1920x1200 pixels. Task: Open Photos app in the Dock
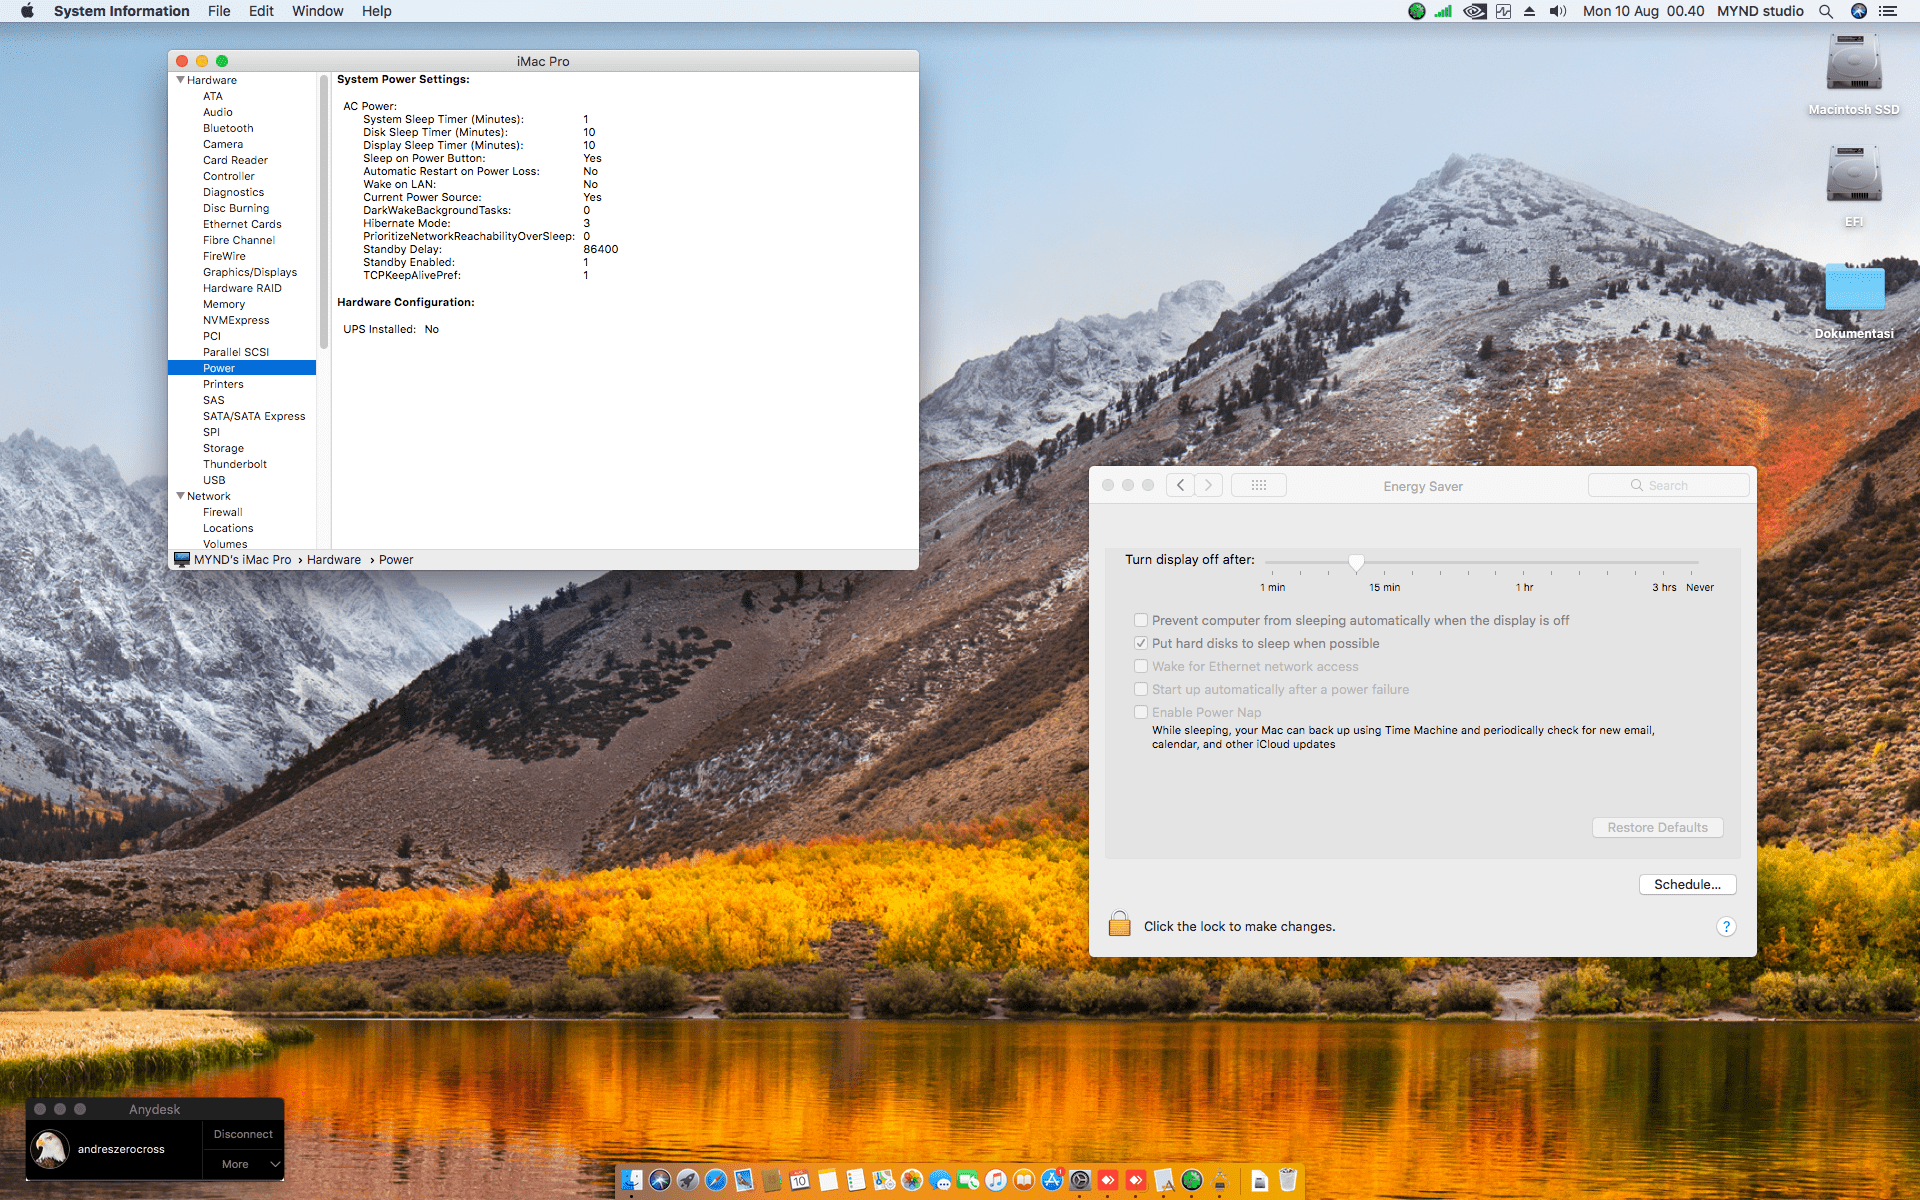tap(912, 1181)
